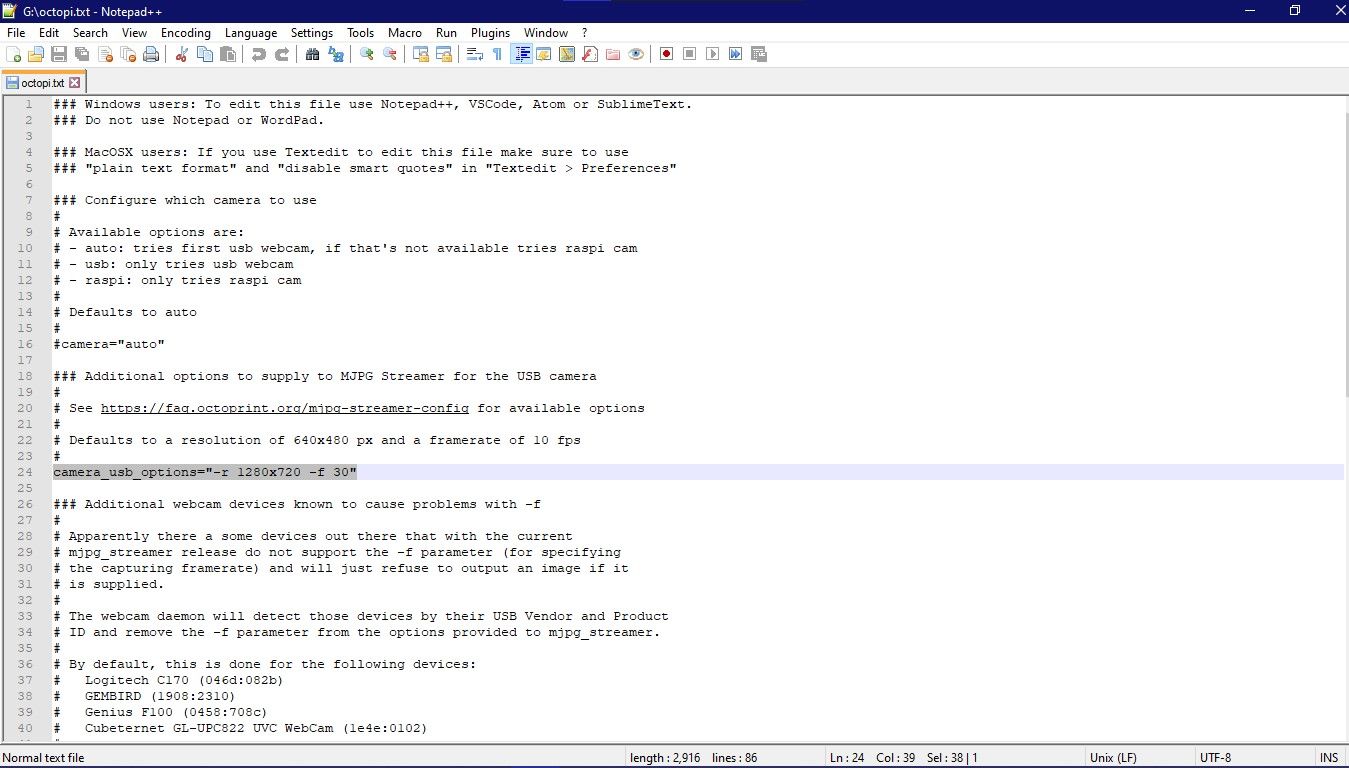Image resolution: width=1349 pixels, height=768 pixels.
Task: Open the Settings menu
Action: (x=312, y=33)
